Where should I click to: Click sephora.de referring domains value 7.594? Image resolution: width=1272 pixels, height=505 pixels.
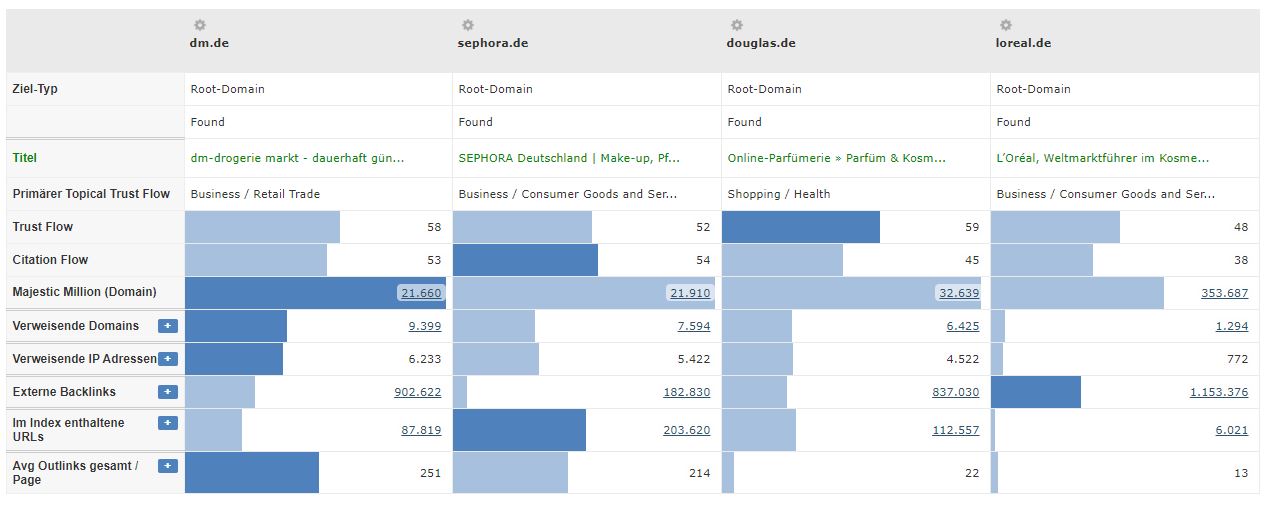coord(693,326)
